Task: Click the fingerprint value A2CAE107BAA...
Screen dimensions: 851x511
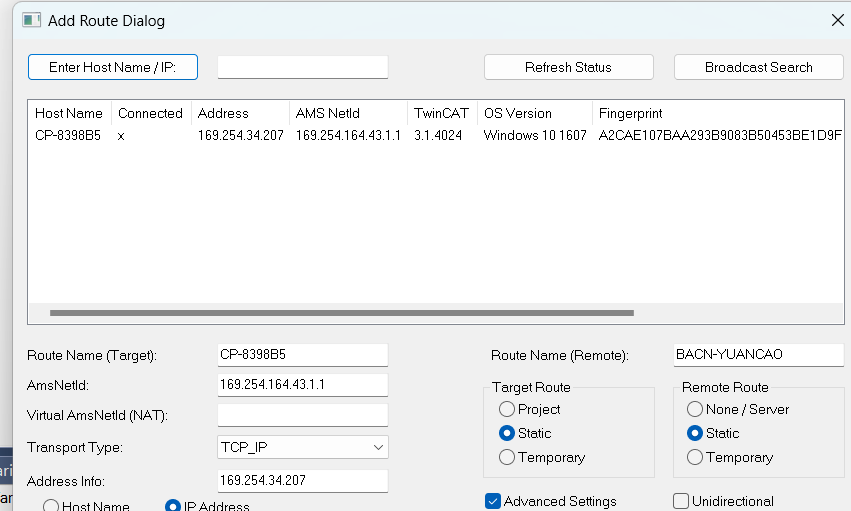Action: point(720,136)
